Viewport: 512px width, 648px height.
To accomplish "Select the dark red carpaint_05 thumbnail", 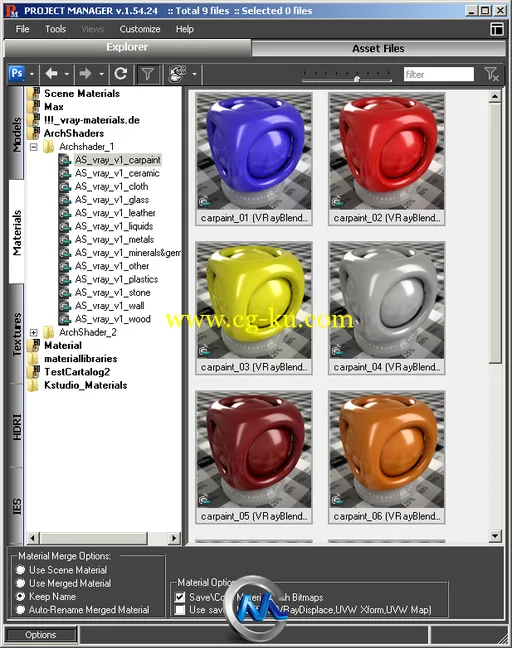I will [x=254, y=457].
